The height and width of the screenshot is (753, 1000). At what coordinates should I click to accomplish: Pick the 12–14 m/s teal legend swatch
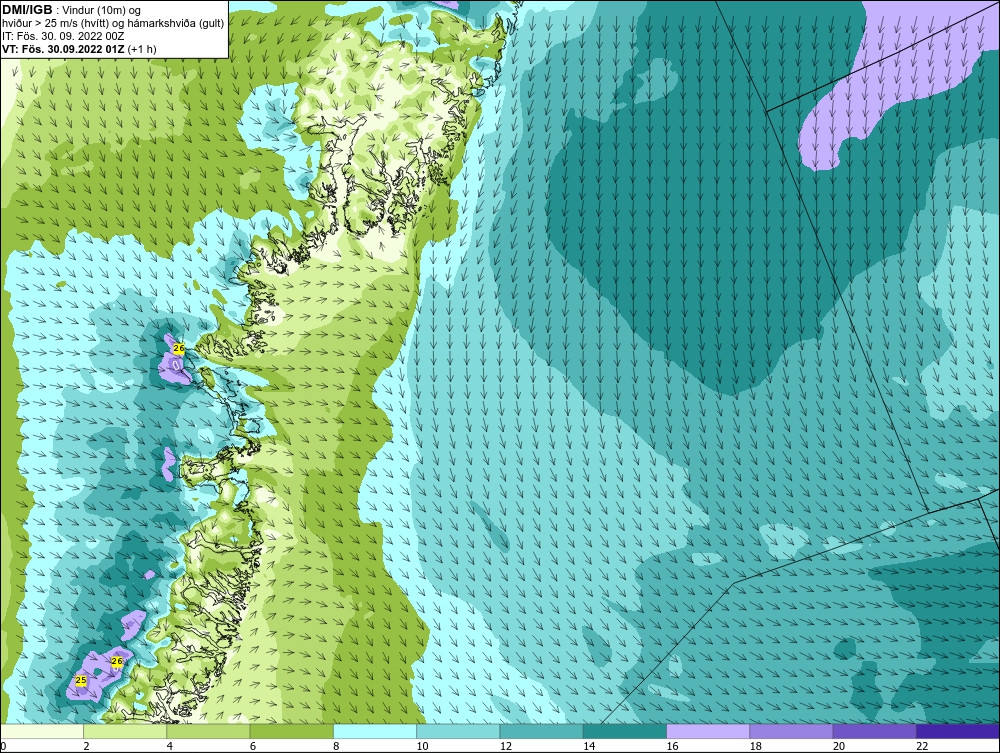click(x=541, y=731)
